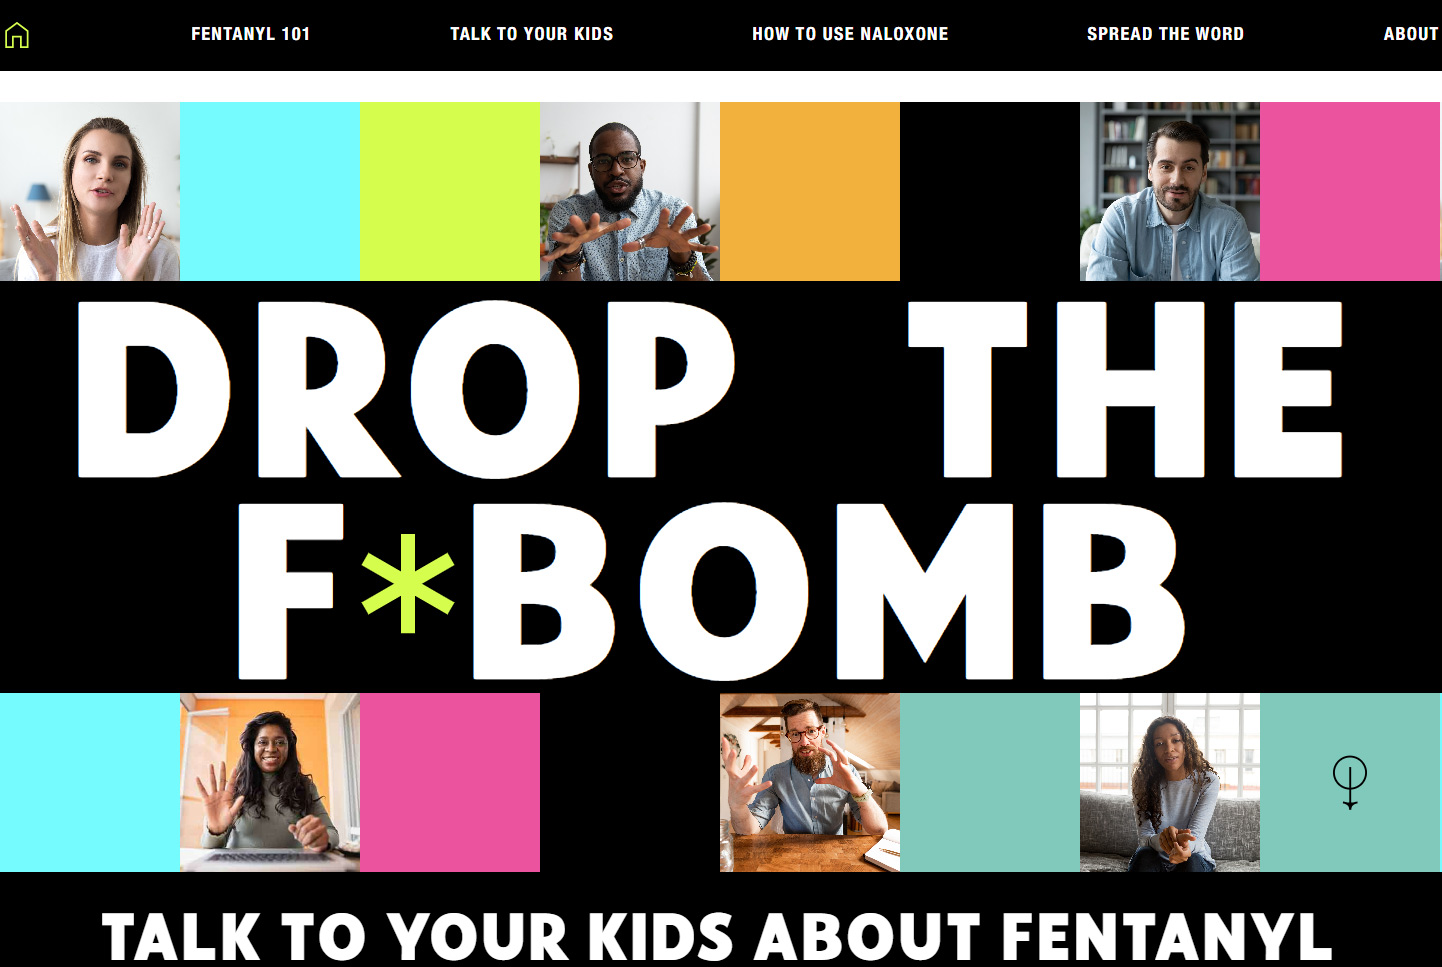Click the home icon in the navigation bar
The height and width of the screenshot is (967, 1442).
(17, 35)
